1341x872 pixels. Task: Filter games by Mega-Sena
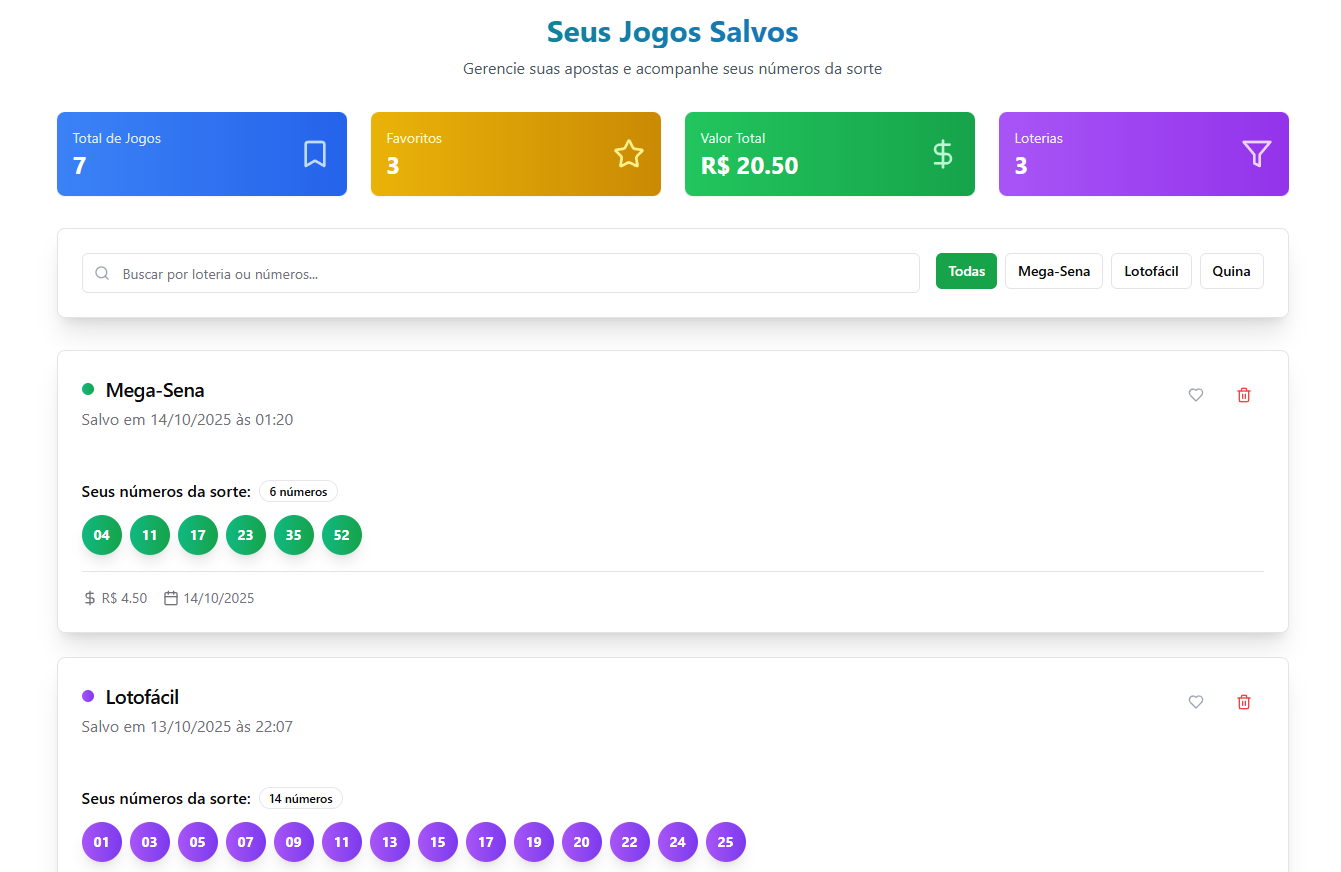pos(1054,271)
